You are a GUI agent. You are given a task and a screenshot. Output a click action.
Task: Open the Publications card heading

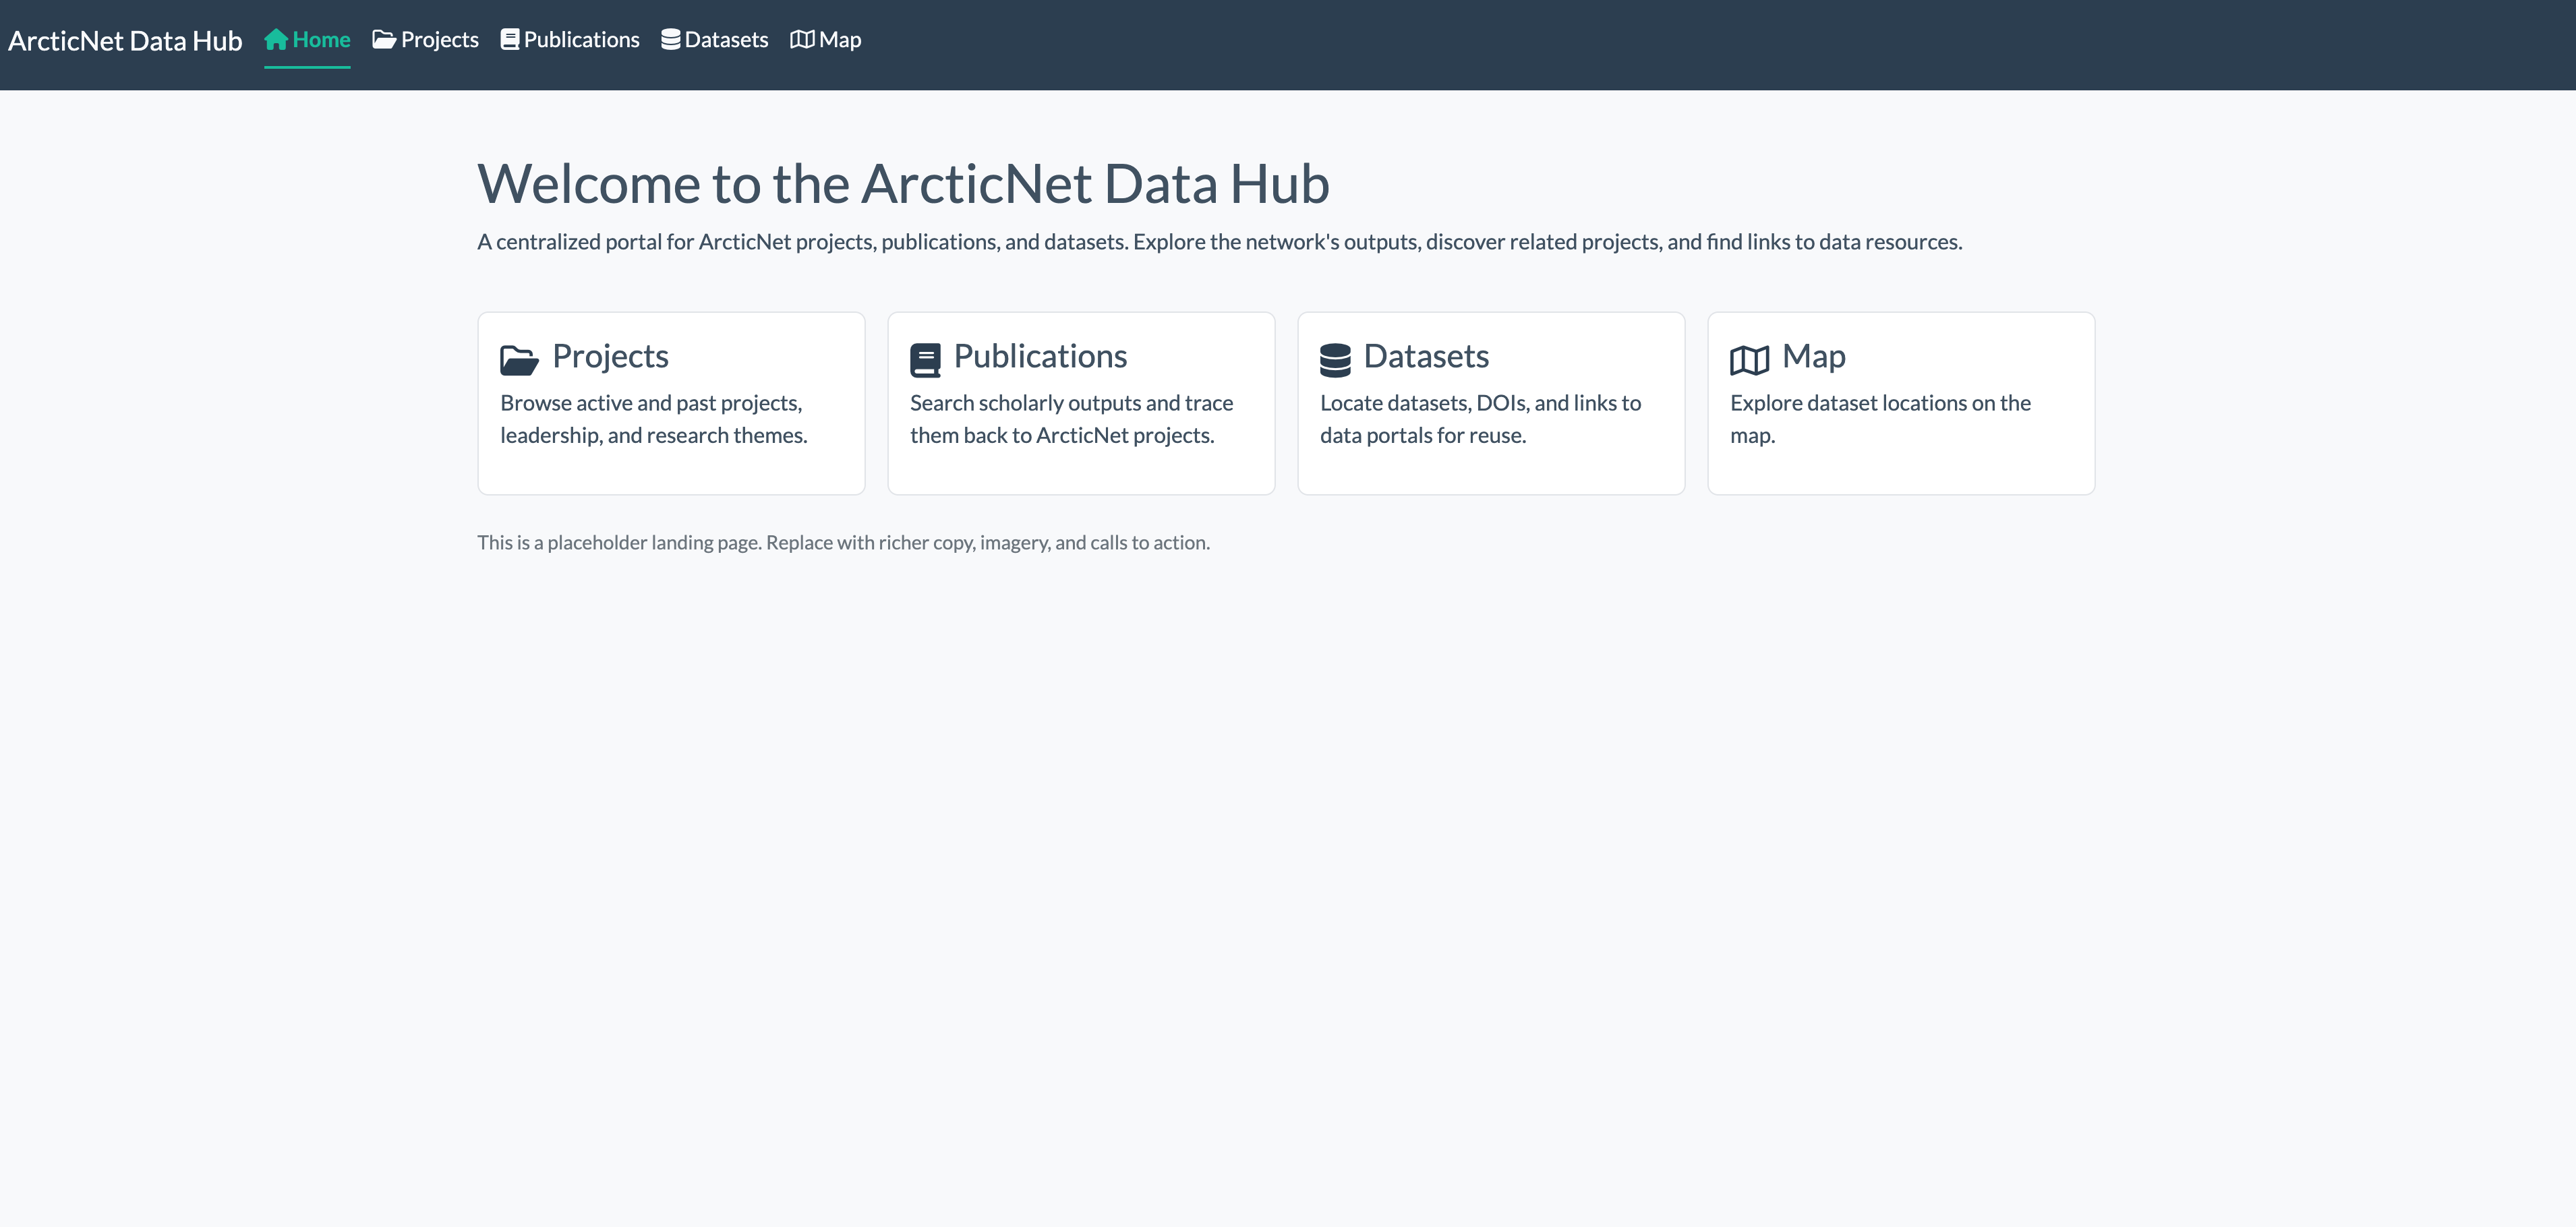point(1040,356)
